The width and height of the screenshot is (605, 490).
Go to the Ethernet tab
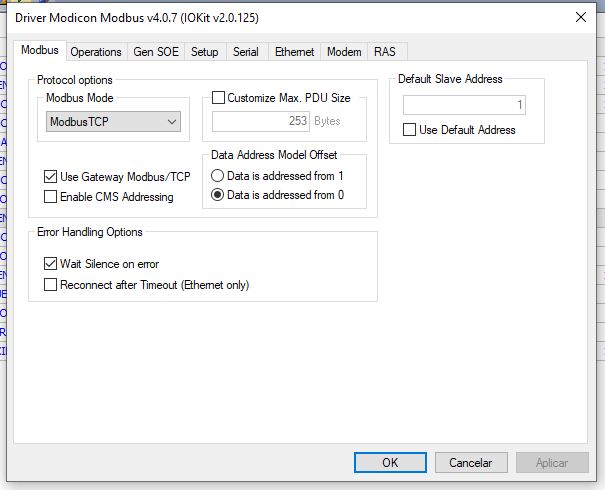tap(294, 52)
